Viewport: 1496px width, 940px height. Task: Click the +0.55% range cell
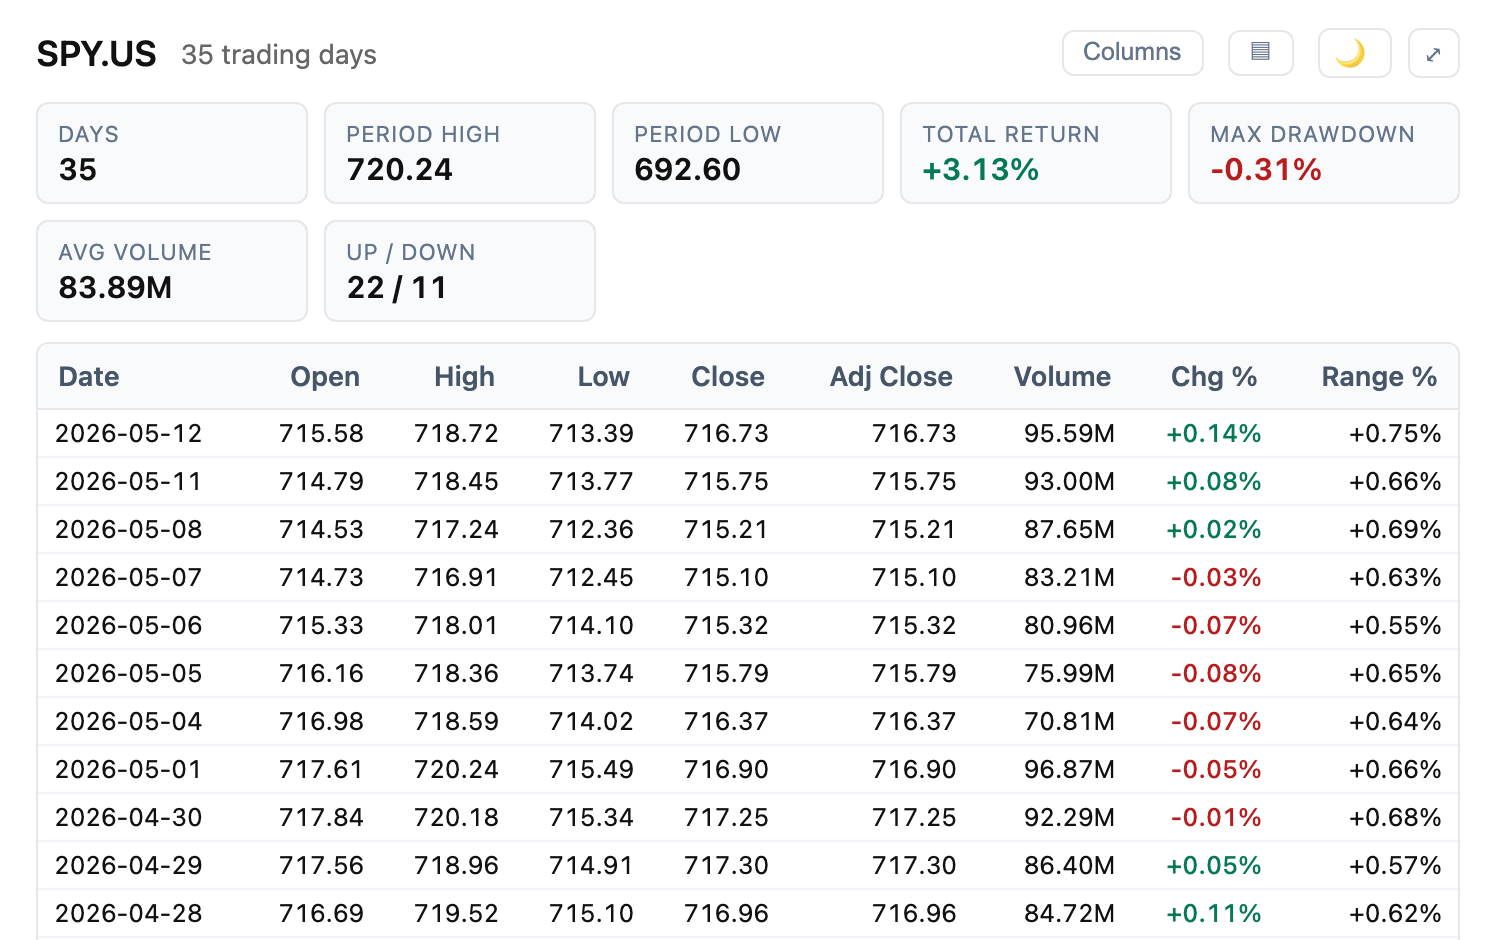tap(1395, 625)
